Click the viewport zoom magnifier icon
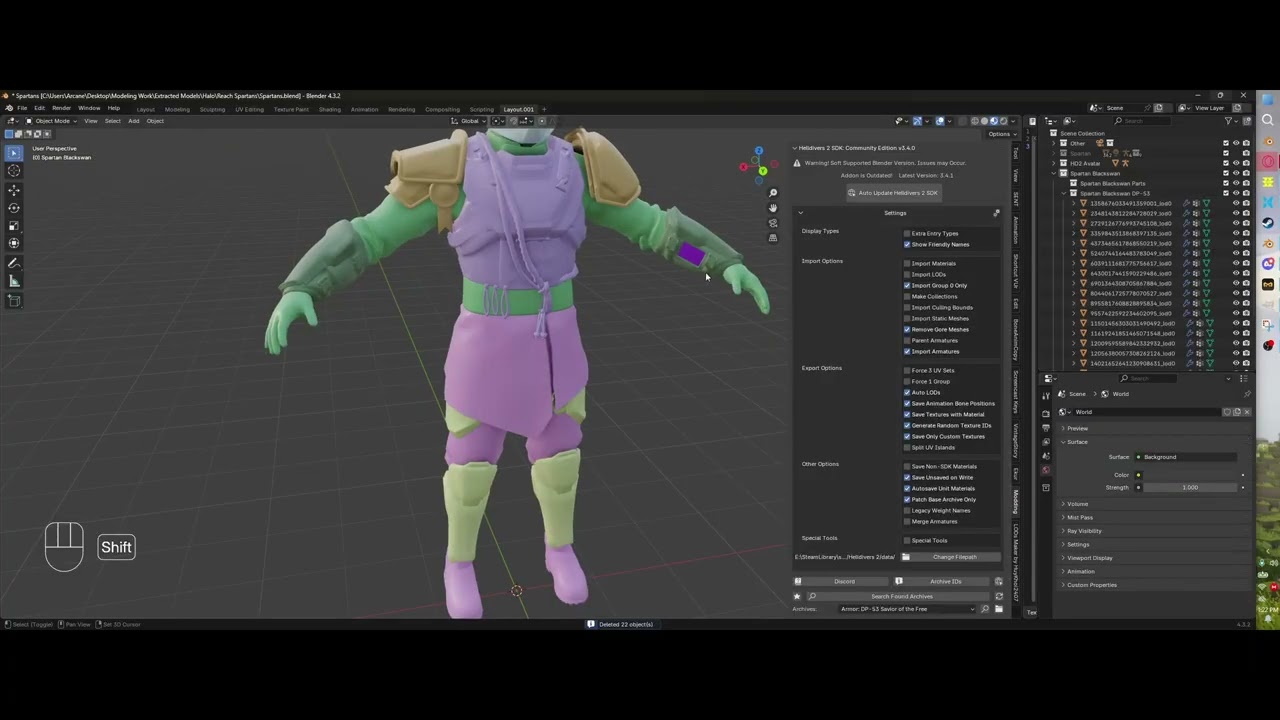Viewport: 1280px width, 720px height. click(x=773, y=193)
